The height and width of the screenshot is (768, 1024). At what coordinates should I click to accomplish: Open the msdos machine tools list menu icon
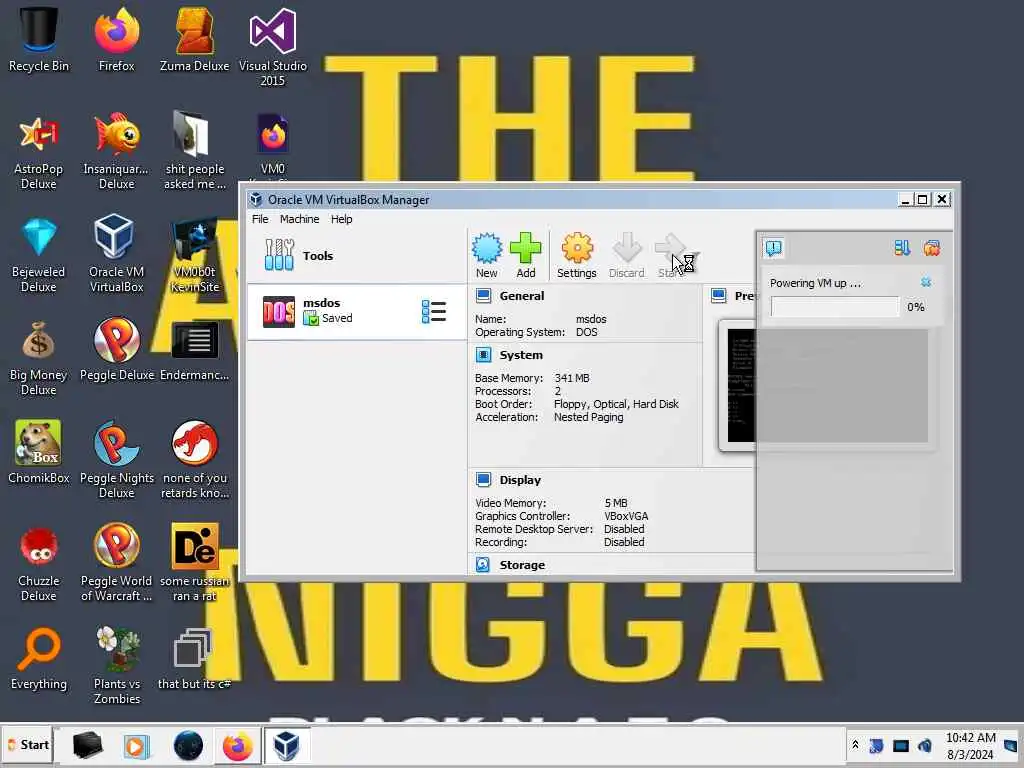coord(434,312)
